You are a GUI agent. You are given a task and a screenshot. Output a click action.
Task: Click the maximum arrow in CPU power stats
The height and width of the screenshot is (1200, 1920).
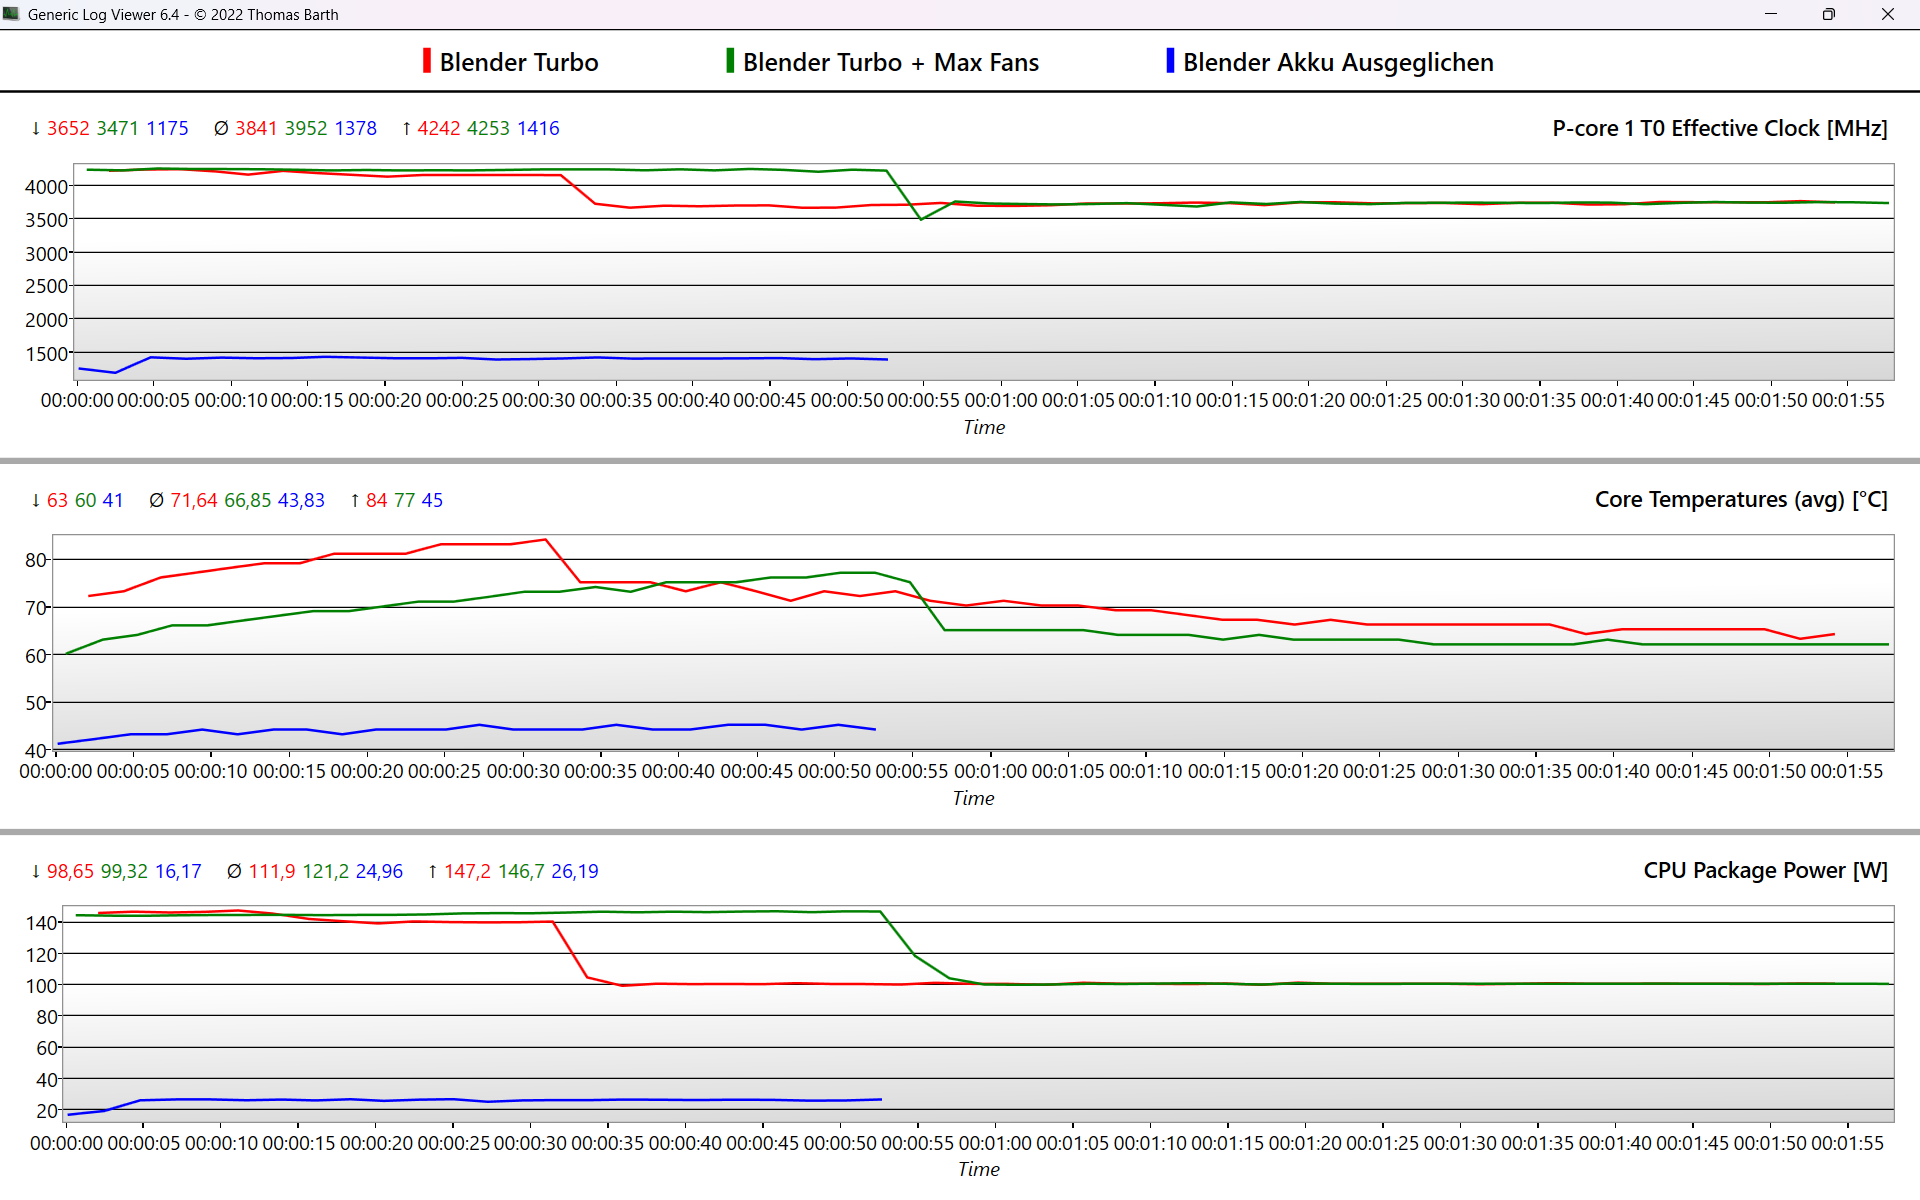(432, 871)
